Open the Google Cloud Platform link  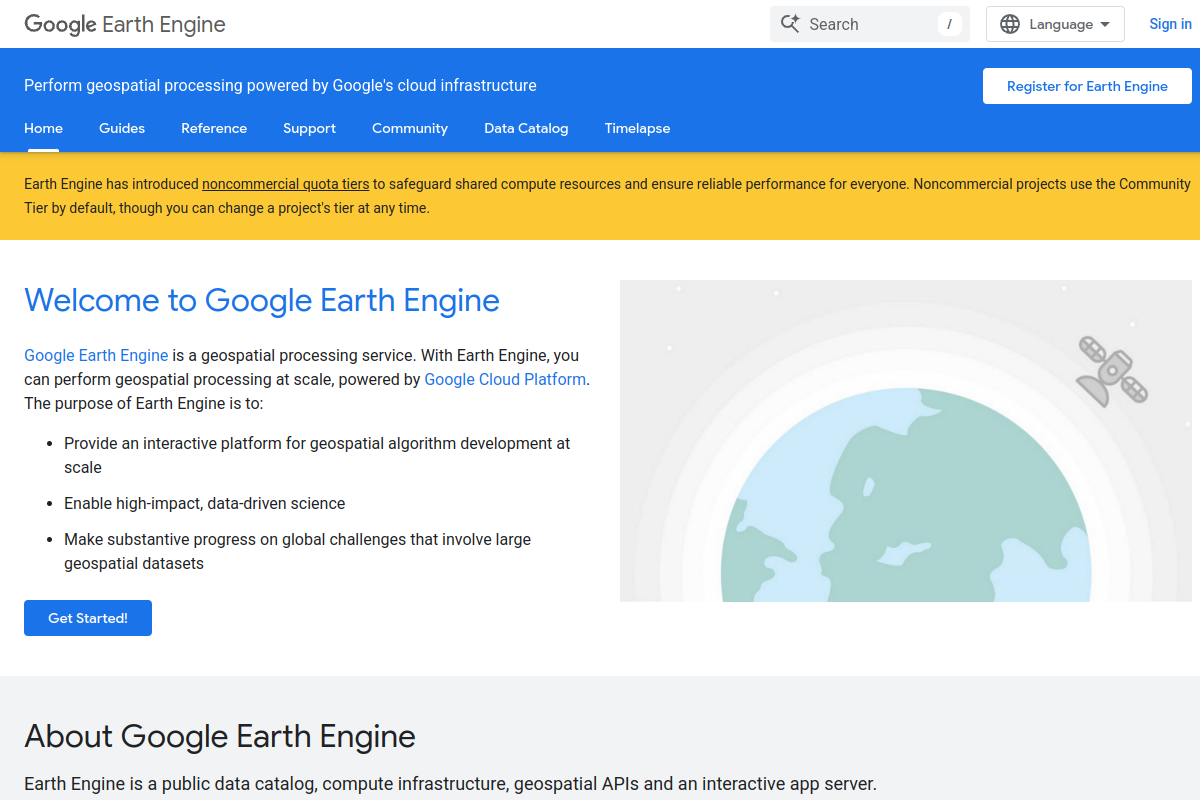(x=505, y=379)
